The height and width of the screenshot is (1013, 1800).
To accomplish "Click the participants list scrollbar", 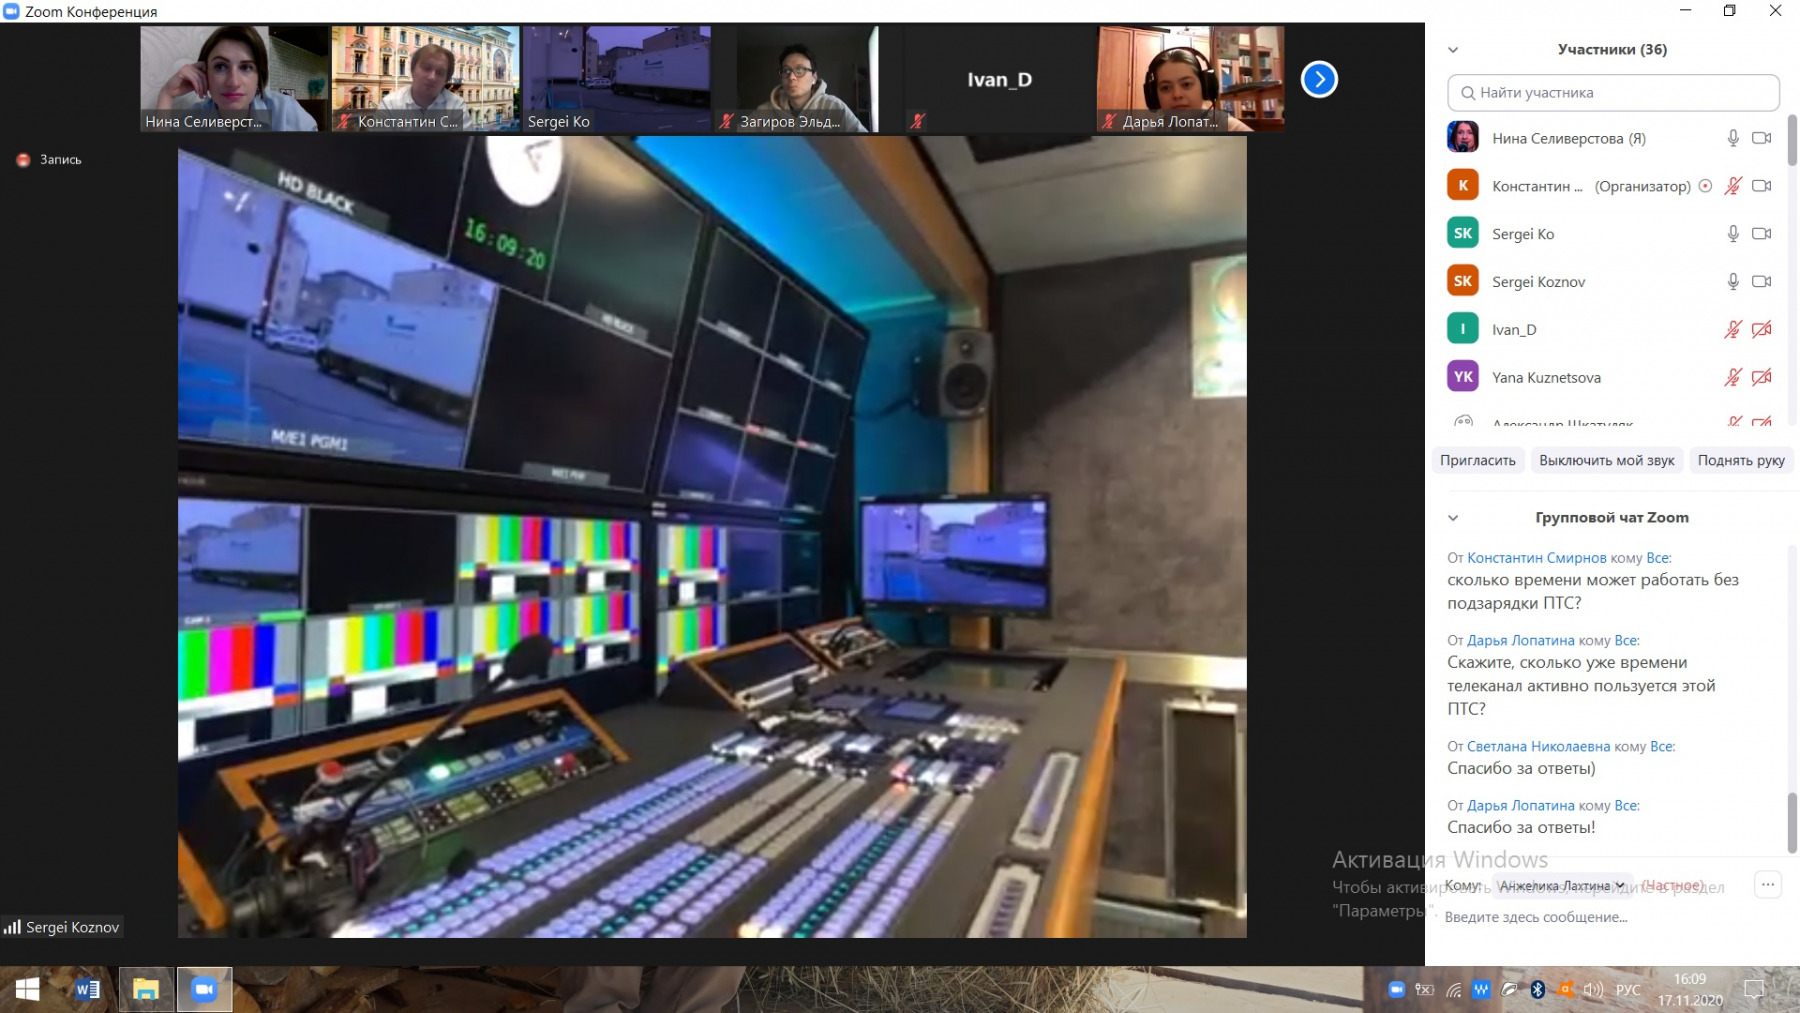I will point(1792,140).
